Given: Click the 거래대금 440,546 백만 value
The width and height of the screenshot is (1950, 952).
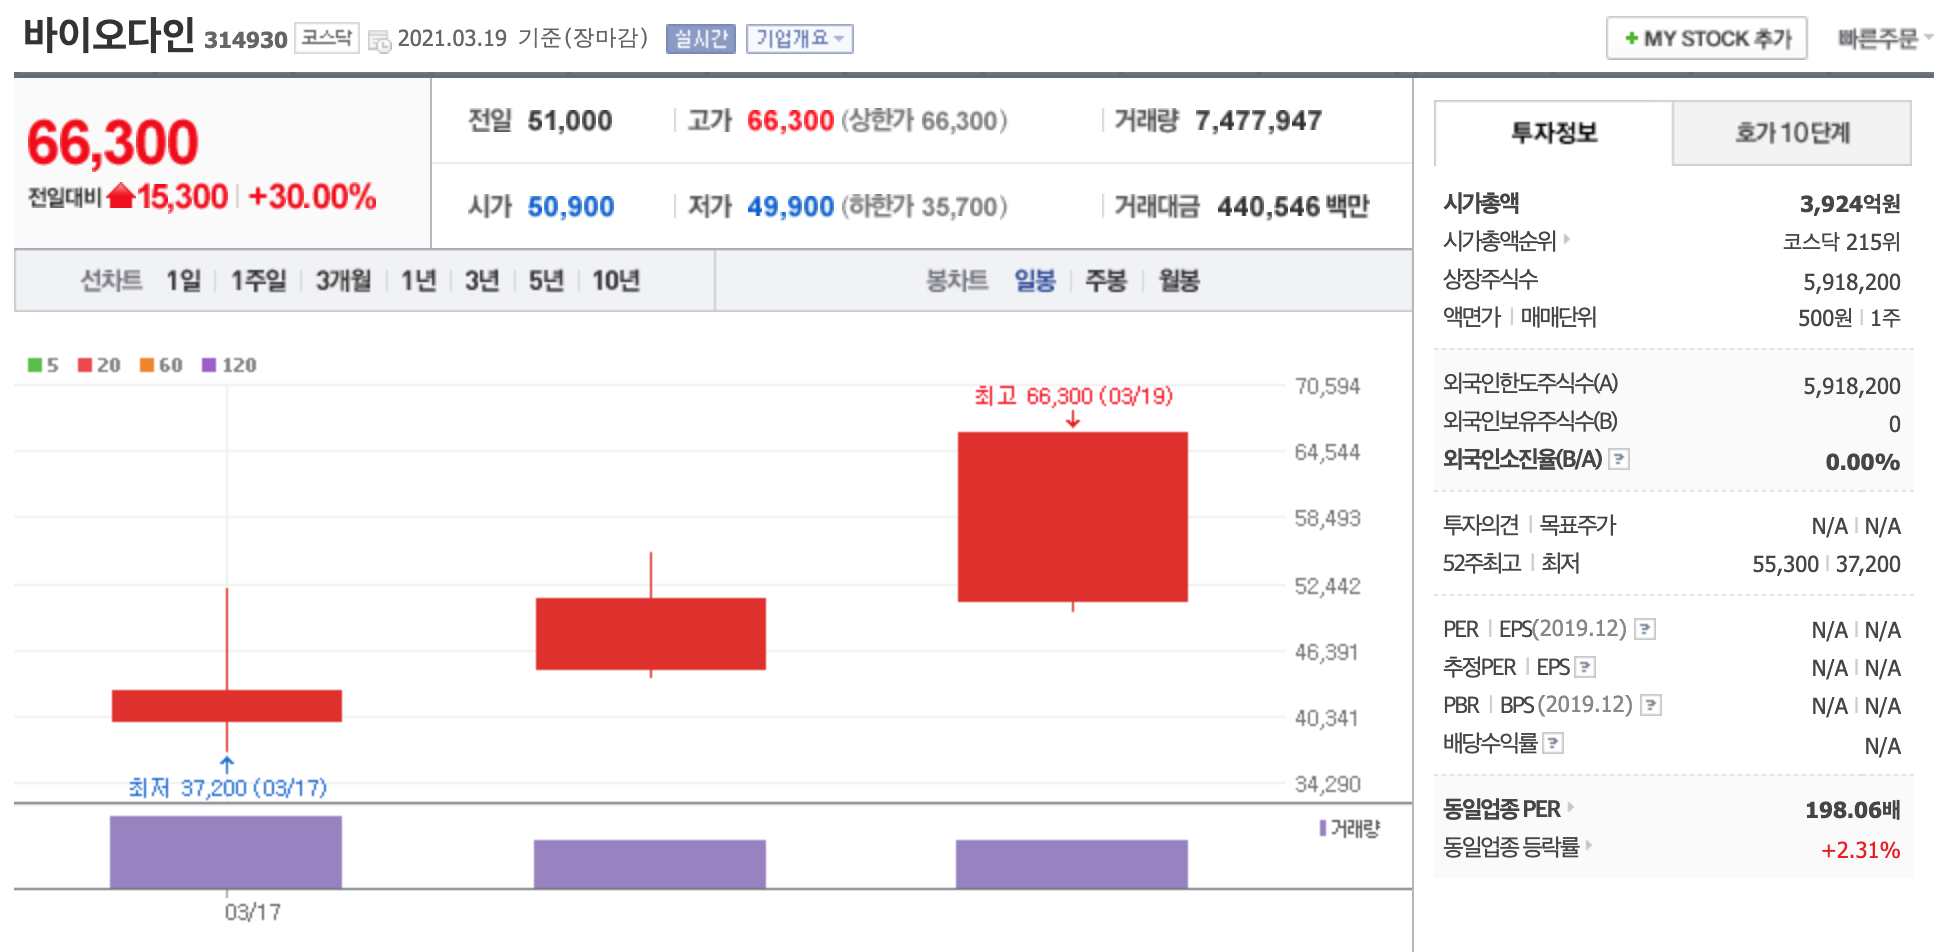Looking at the screenshot, I should pos(1293,207).
